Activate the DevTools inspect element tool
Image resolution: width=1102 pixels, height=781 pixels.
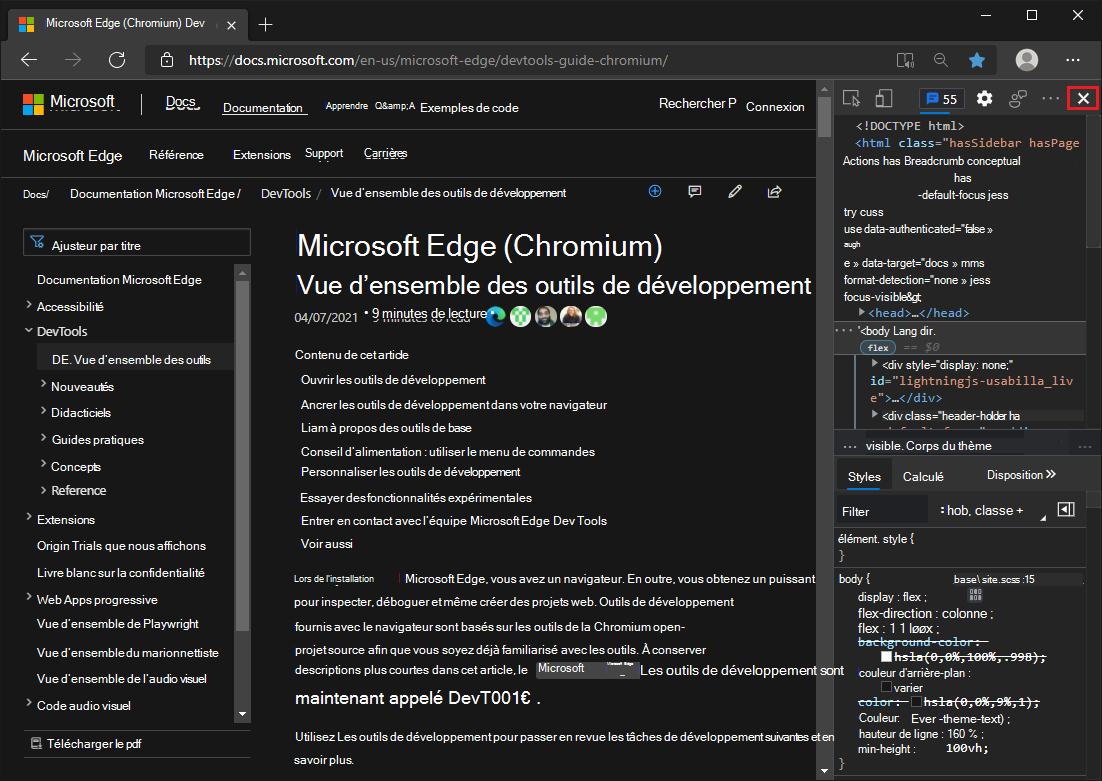(851, 98)
